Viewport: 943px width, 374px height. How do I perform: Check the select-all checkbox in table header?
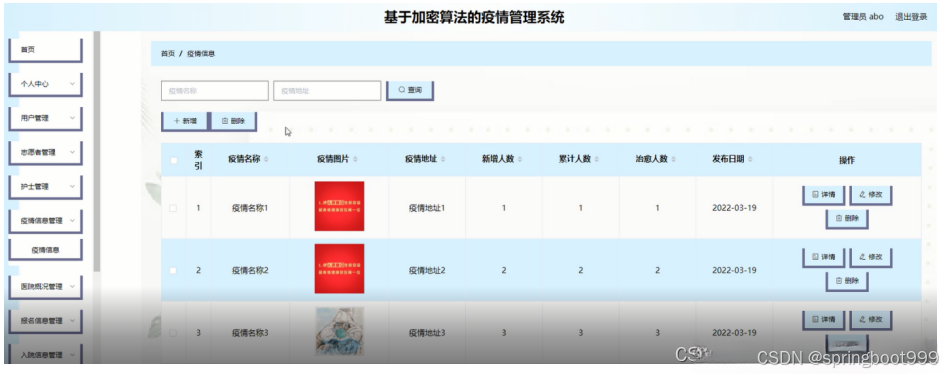(x=174, y=160)
